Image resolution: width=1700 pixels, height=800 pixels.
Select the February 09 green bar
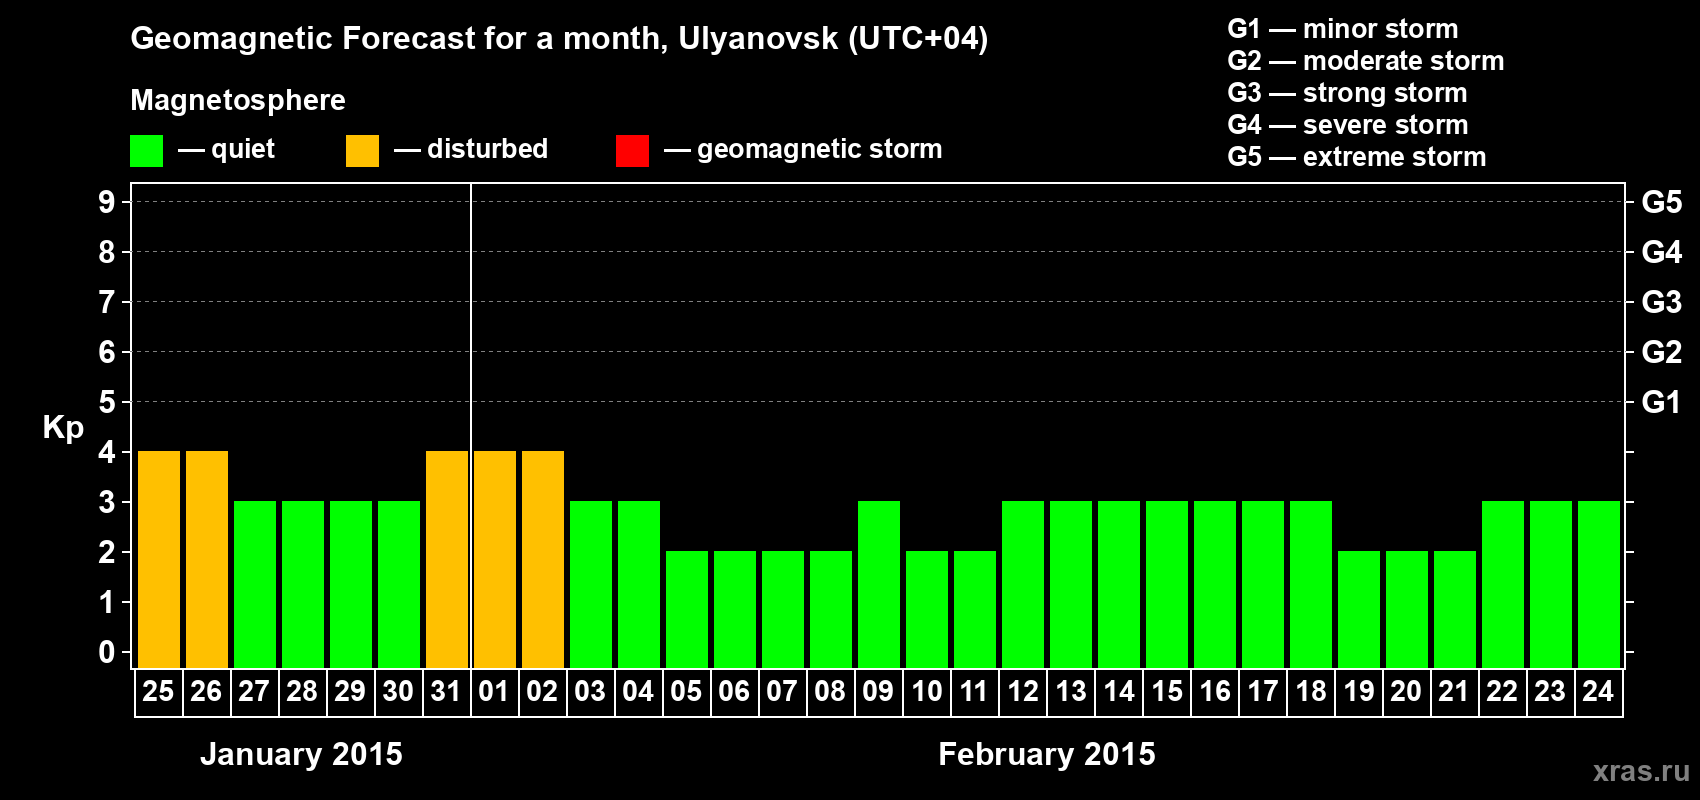tap(879, 584)
